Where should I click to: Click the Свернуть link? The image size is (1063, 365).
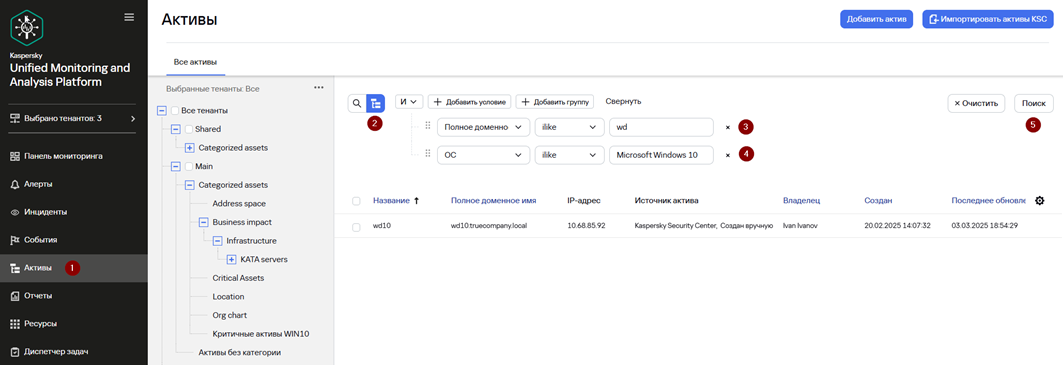tap(623, 102)
